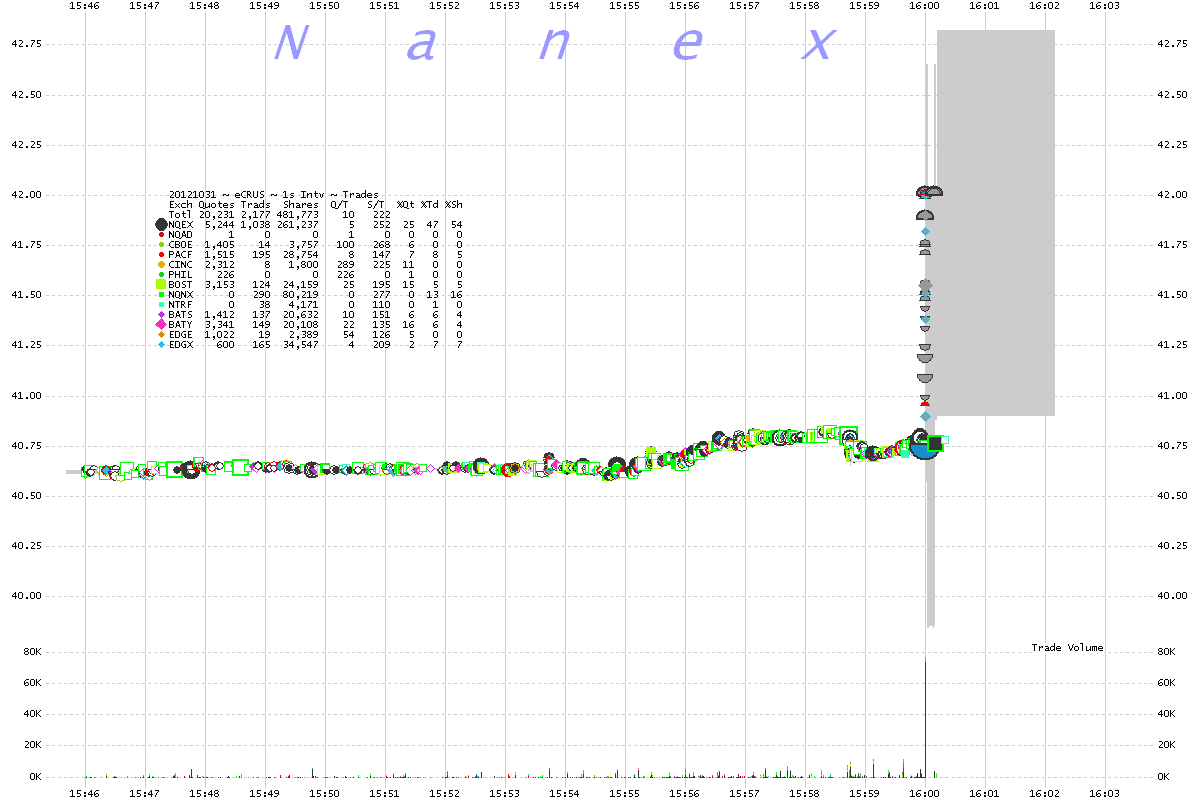
Task: Click the BOST lime square legend marker
Action: (161, 284)
